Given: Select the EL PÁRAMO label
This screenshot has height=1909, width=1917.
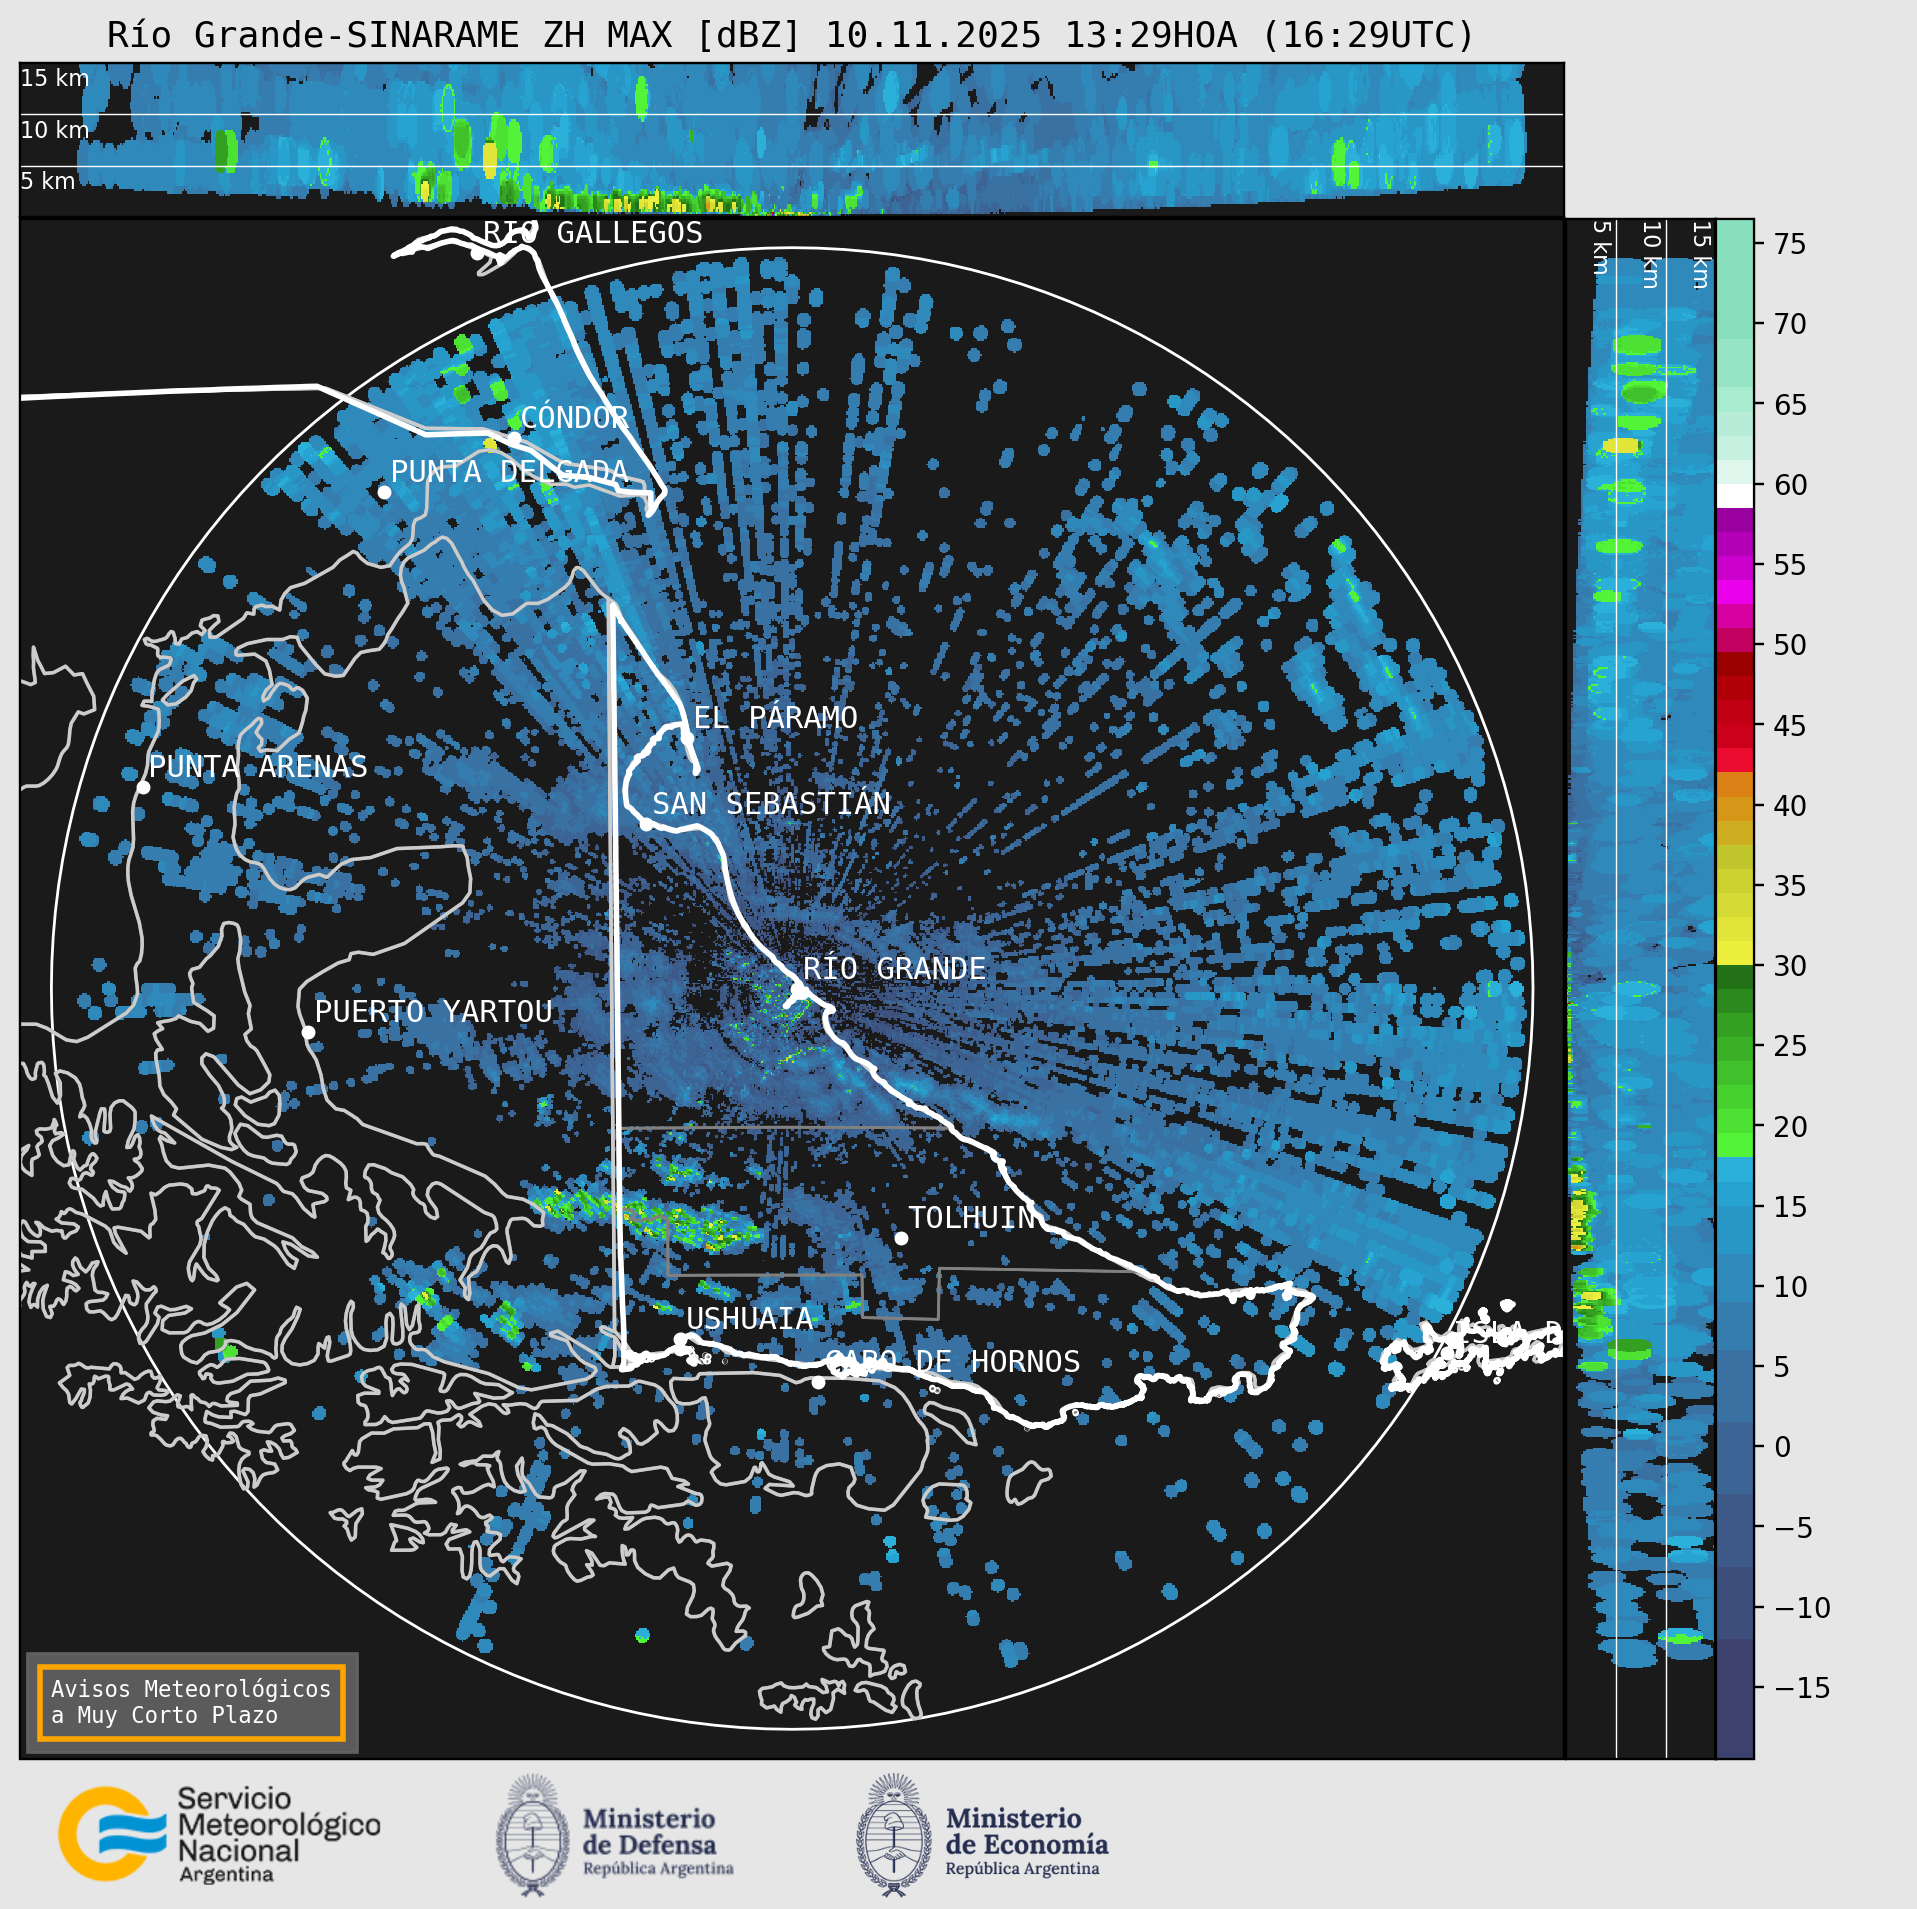Looking at the screenshot, I should click(775, 718).
